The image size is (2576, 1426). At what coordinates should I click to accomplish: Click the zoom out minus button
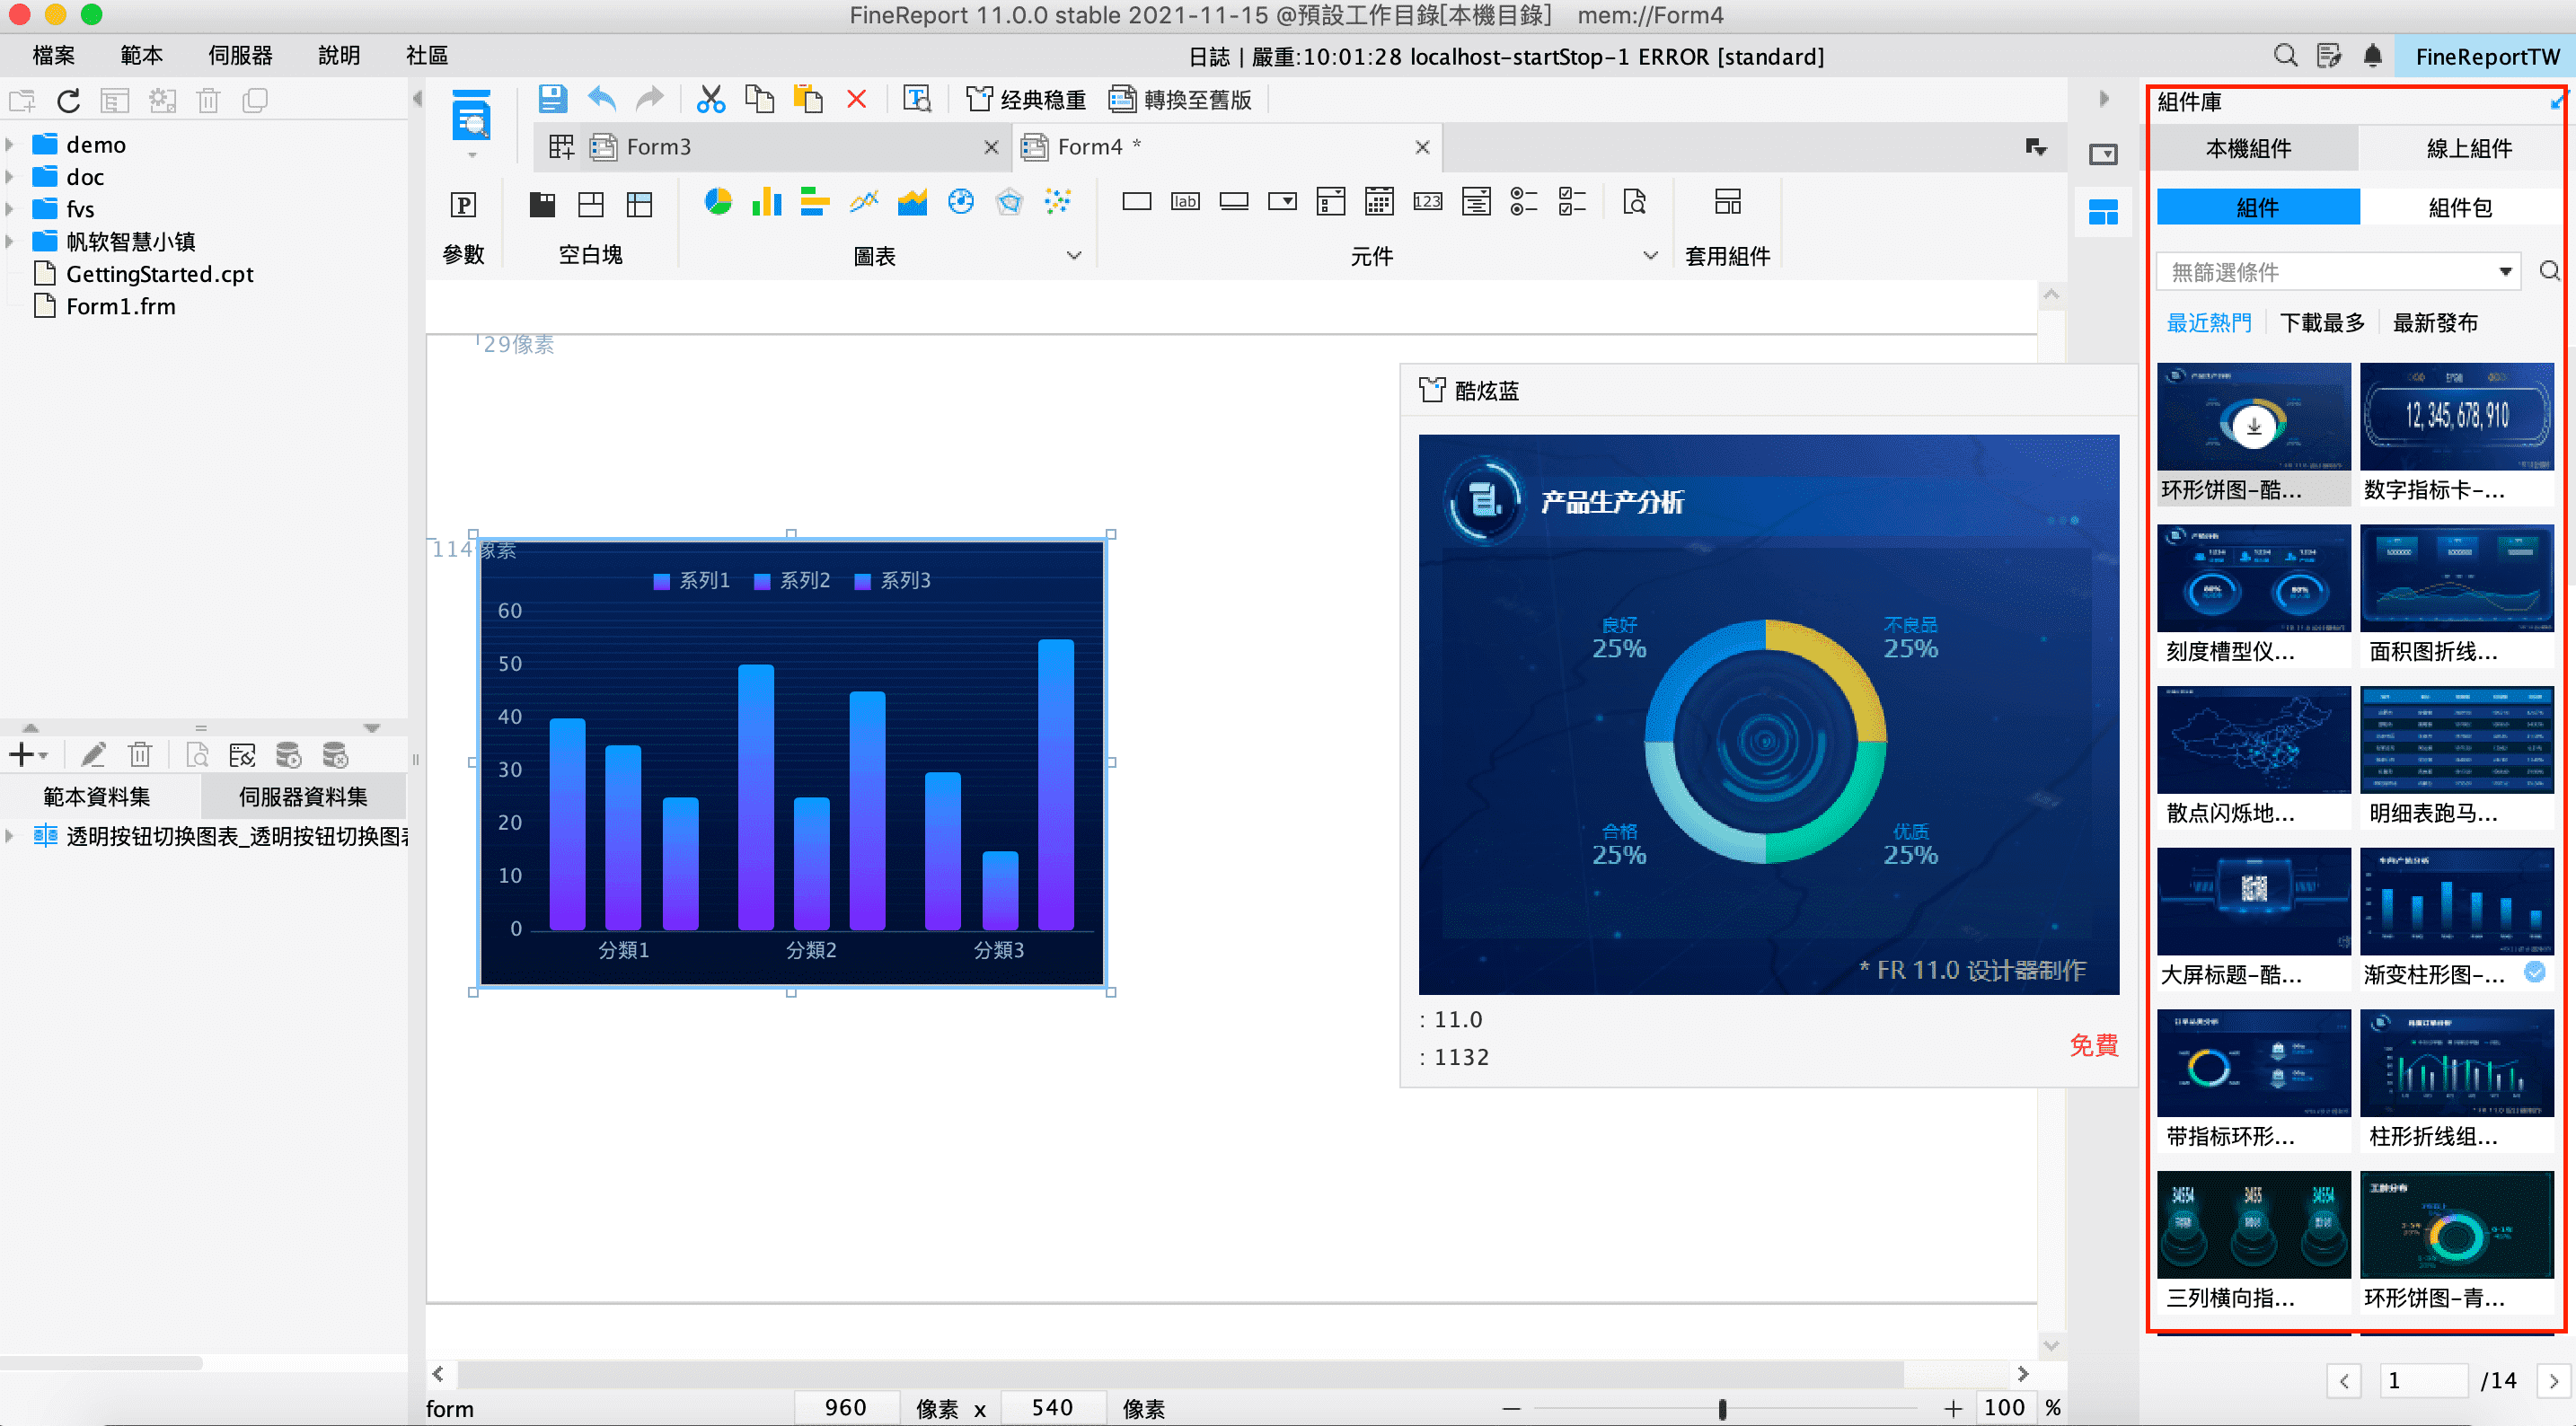click(x=1510, y=1408)
